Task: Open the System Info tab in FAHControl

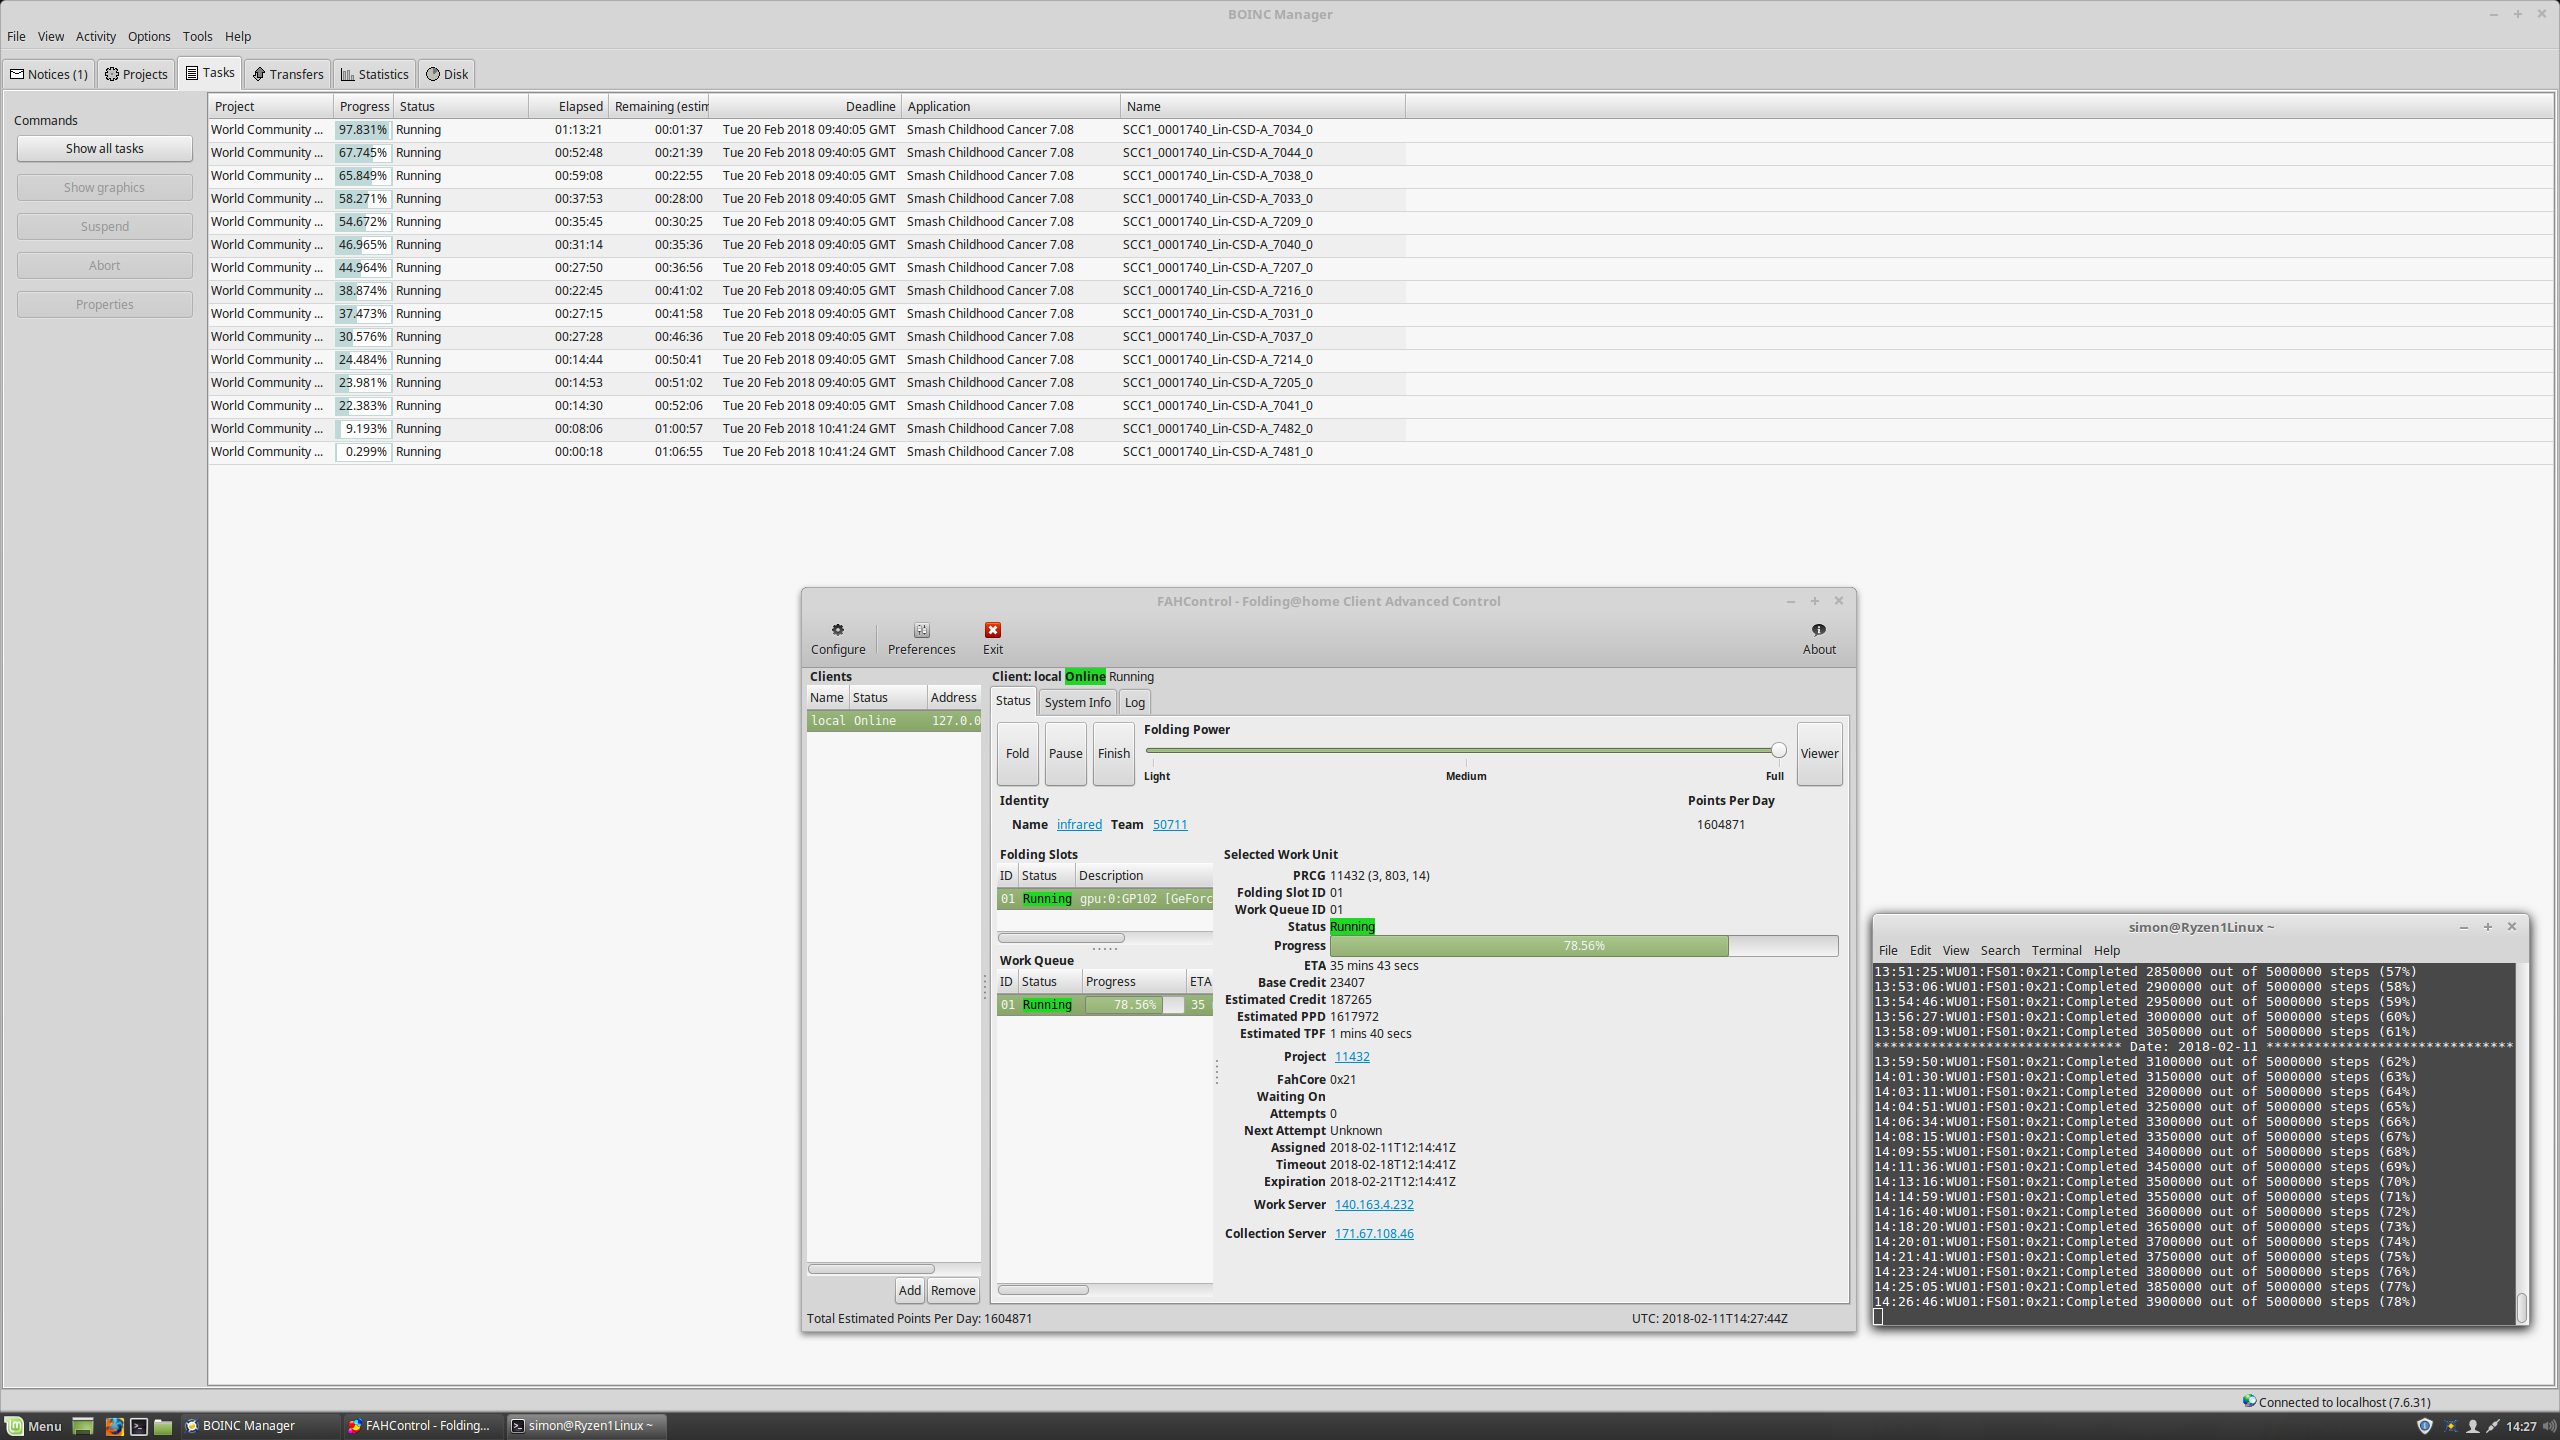Action: [x=1077, y=702]
